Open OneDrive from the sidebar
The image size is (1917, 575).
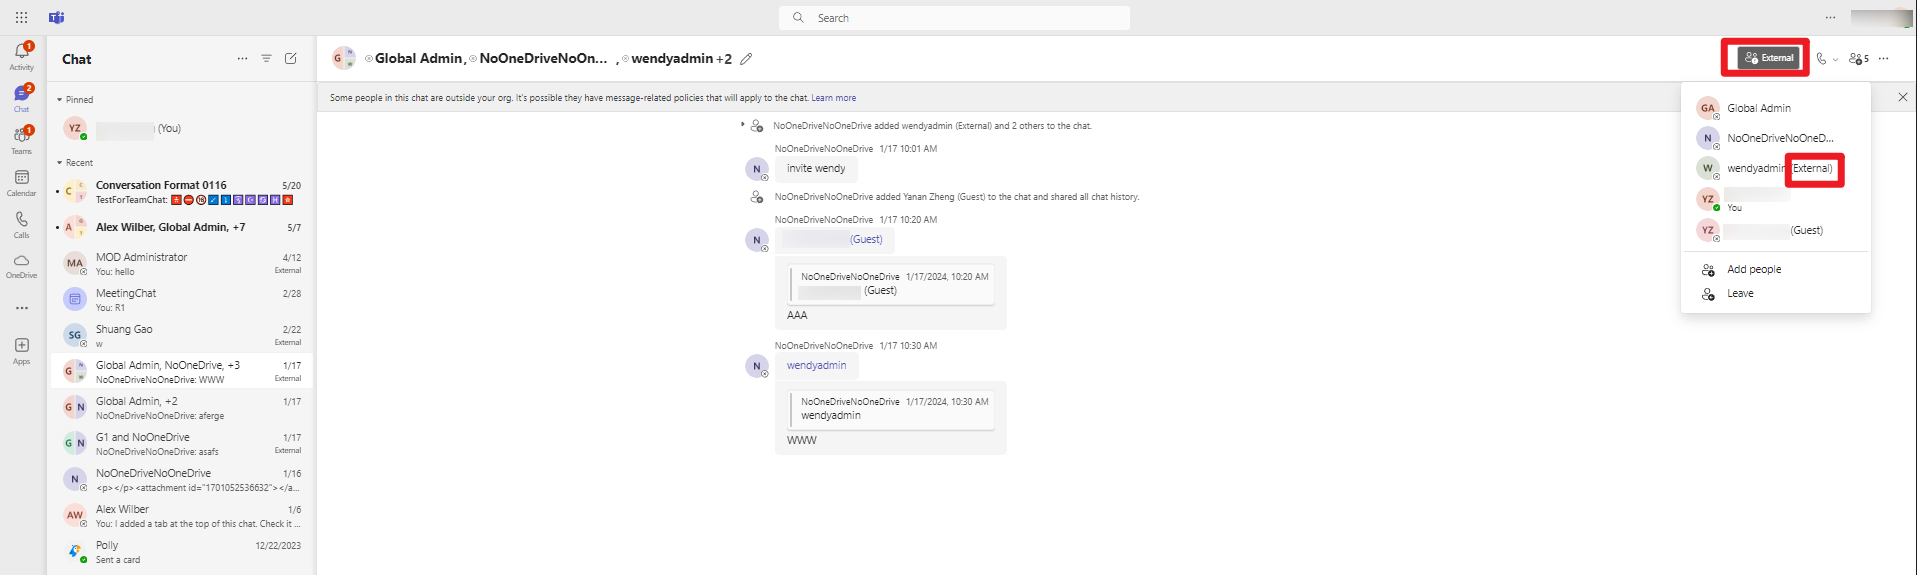click(21, 265)
